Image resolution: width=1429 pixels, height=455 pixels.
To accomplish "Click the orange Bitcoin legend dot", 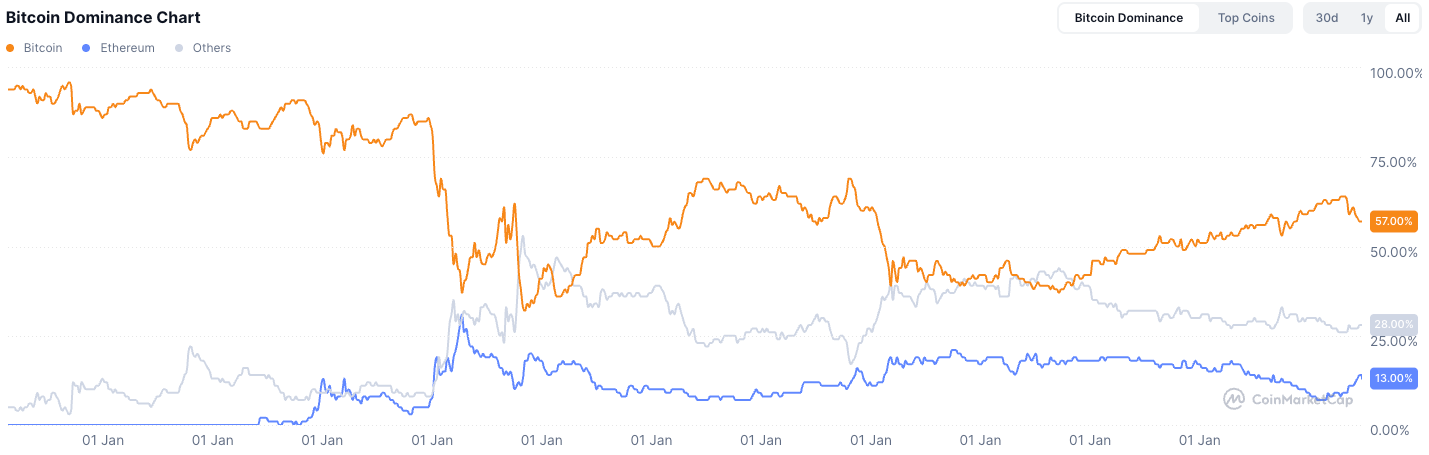I will [11, 48].
